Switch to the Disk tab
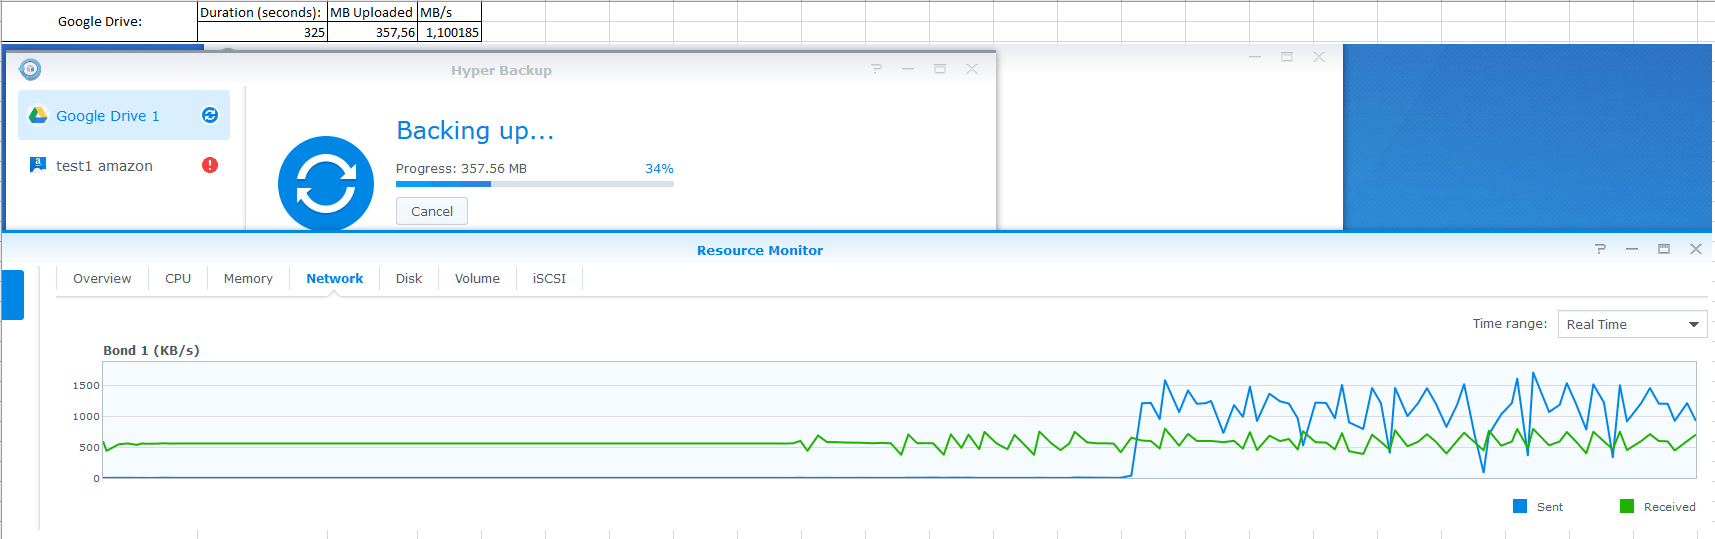 [x=409, y=279]
